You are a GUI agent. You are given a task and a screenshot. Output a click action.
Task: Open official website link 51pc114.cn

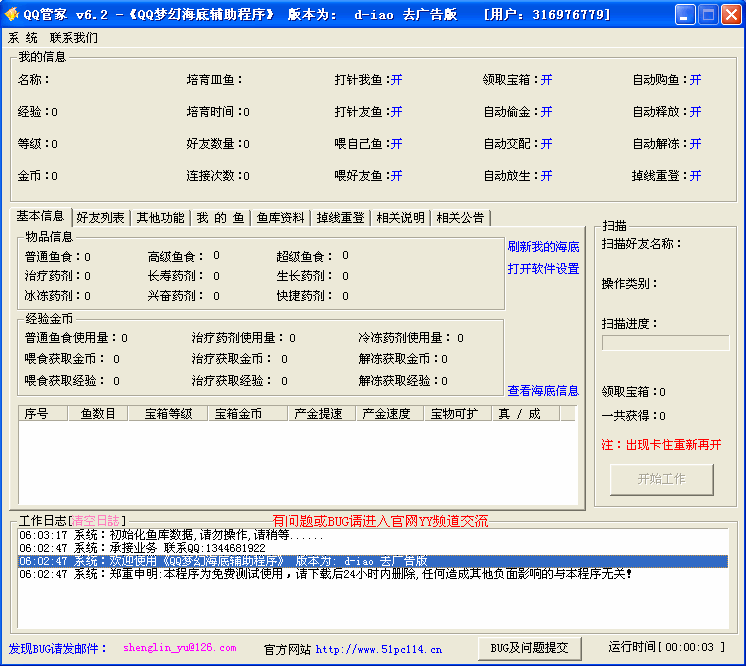(379, 649)
